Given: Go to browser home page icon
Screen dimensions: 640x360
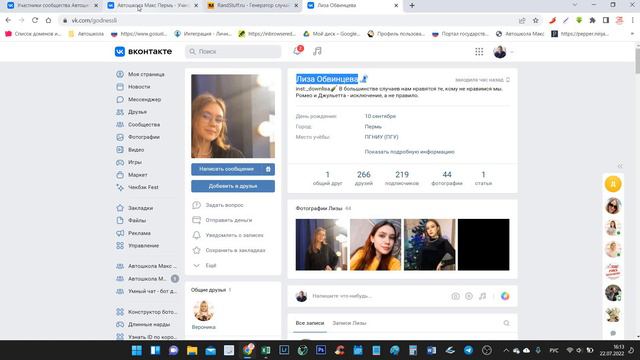Looking at the screenshot, I should click(x=49, y=20).
